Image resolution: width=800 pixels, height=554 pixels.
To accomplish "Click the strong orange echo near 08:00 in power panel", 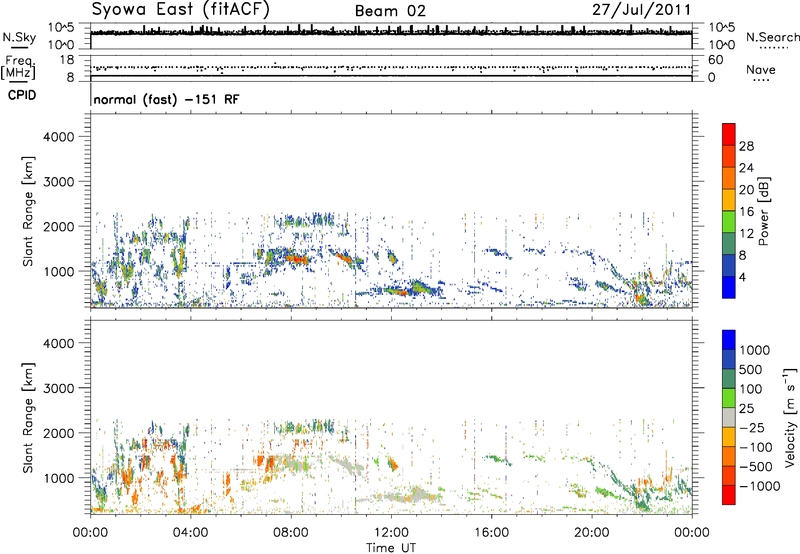I will [296, 259].
